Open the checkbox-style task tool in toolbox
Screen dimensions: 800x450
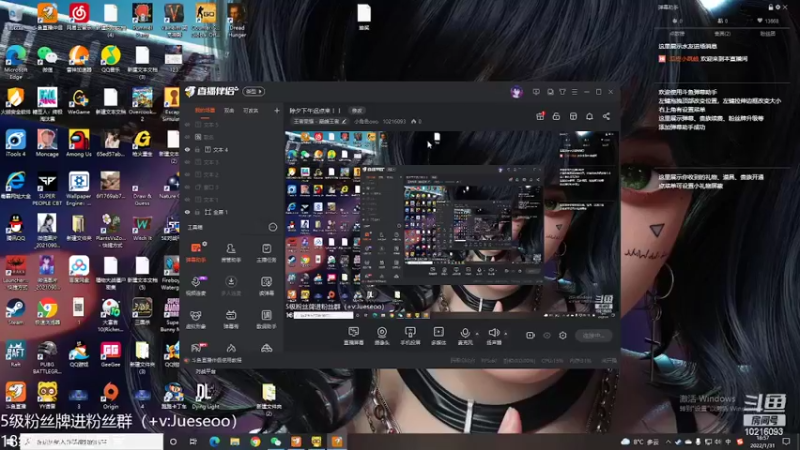(x=266, y=253)
